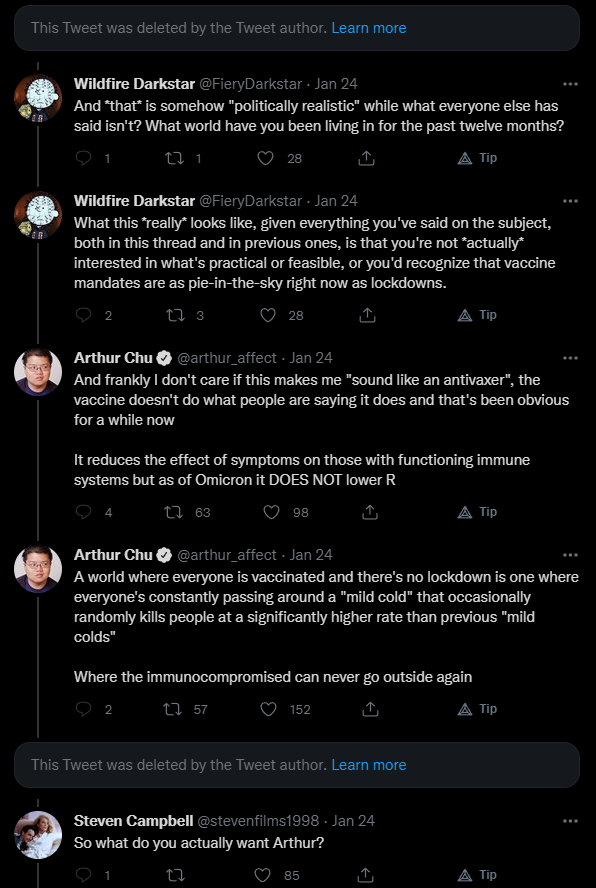Open more options on first Wildfire Darkstar tweet
596x888 pixels.
pos(570,84)
